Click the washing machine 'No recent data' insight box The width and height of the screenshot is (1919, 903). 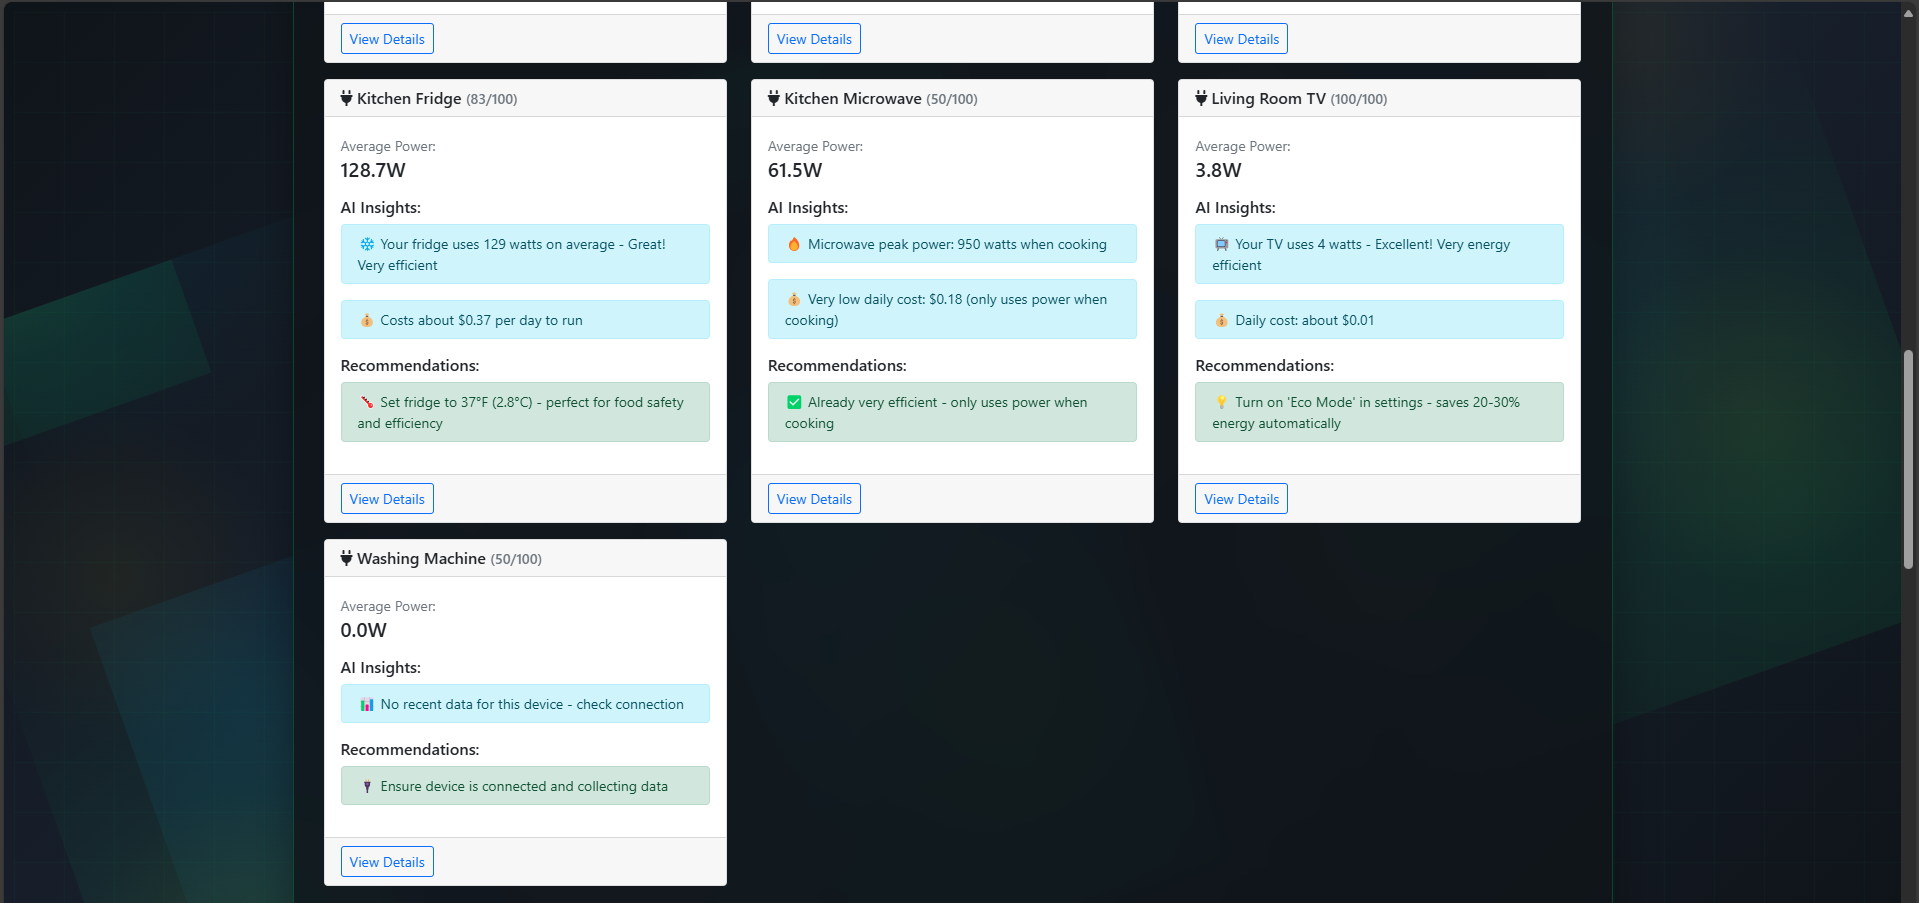click(525, 704)
